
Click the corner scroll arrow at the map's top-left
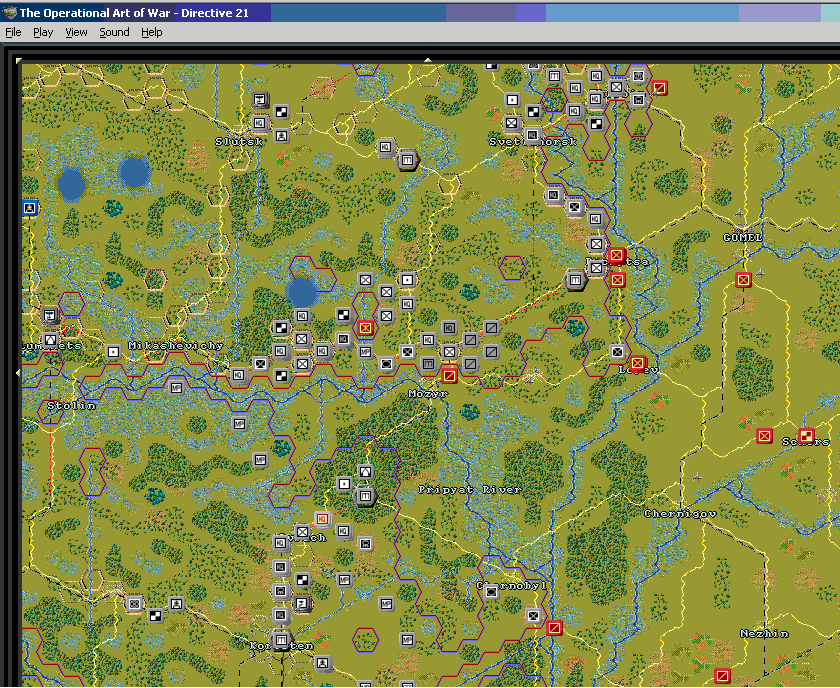pyautogui.click(x=19, y=61)
